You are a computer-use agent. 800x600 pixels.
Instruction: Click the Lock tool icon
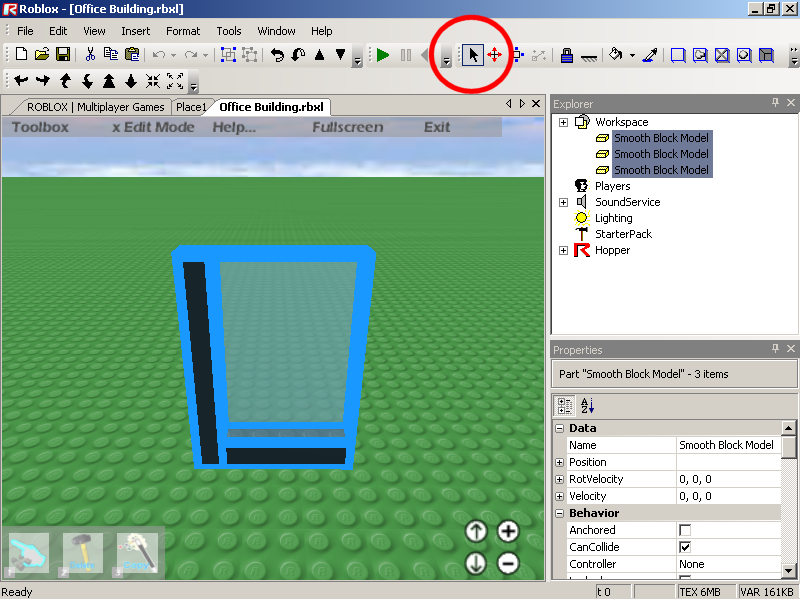click(567, 56)
